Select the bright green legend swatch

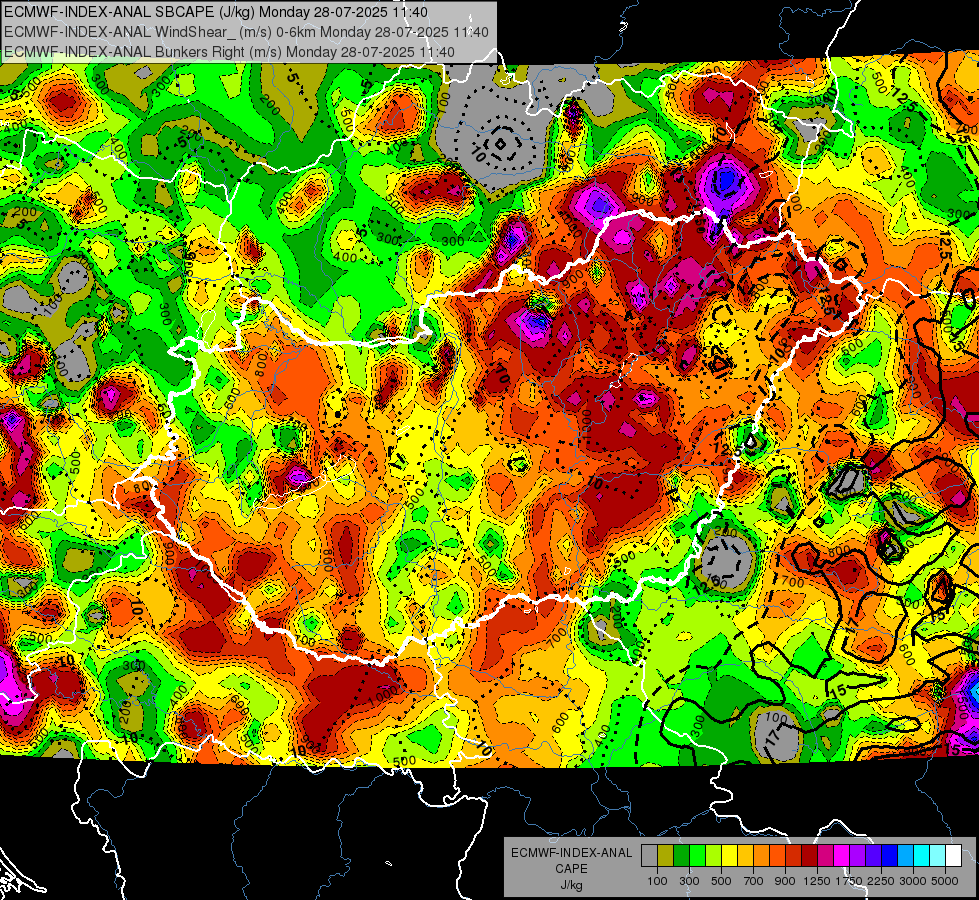point(697,856)
